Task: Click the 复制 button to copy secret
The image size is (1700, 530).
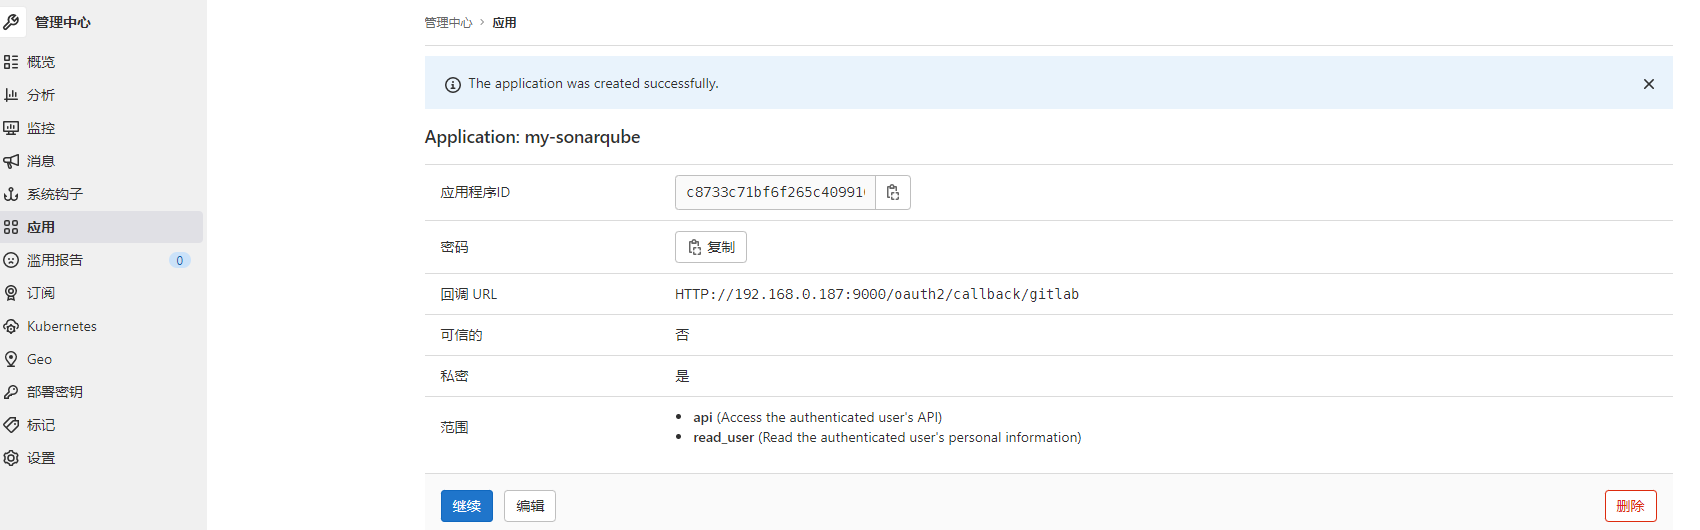Action: pos(711,247)
